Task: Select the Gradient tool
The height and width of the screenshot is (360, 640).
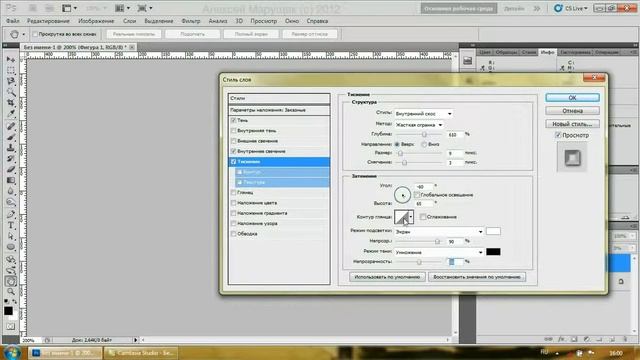Action: coord(11,180)
